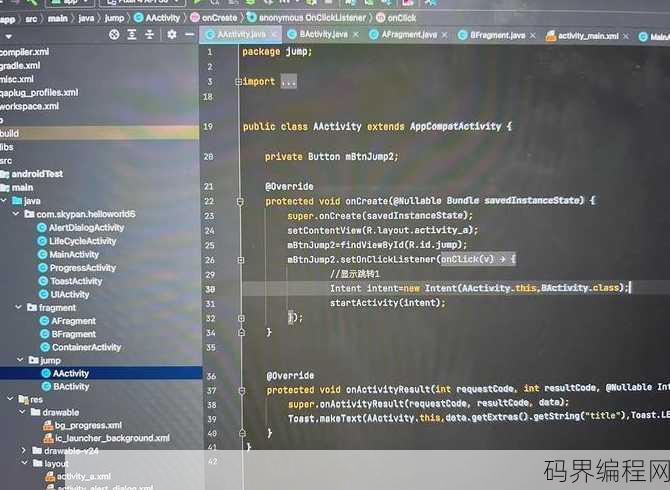This screenshot has width=670, height=490.
Task: Select compiler.xml in project tree
Action: pos(24,52)
